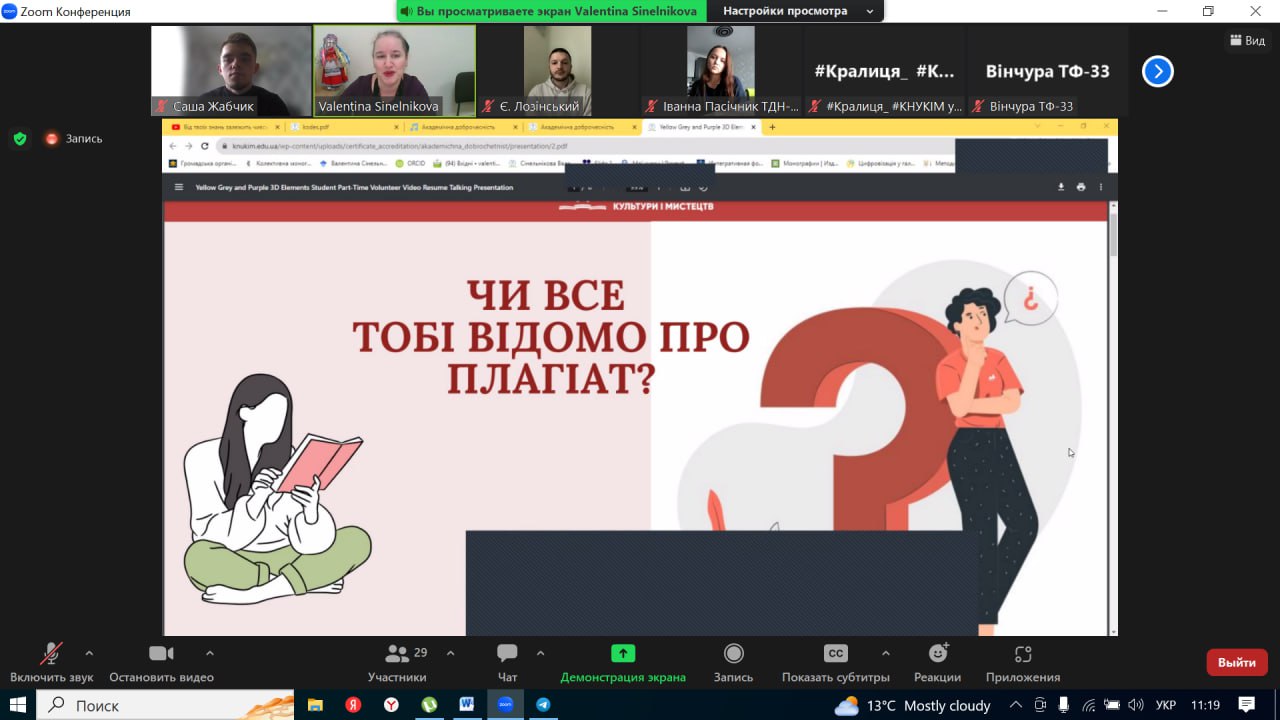Show next participants with blue arrow
Image resolution: width=1280 pixels, height=720 pixels.
click(x=1157, y=71)
